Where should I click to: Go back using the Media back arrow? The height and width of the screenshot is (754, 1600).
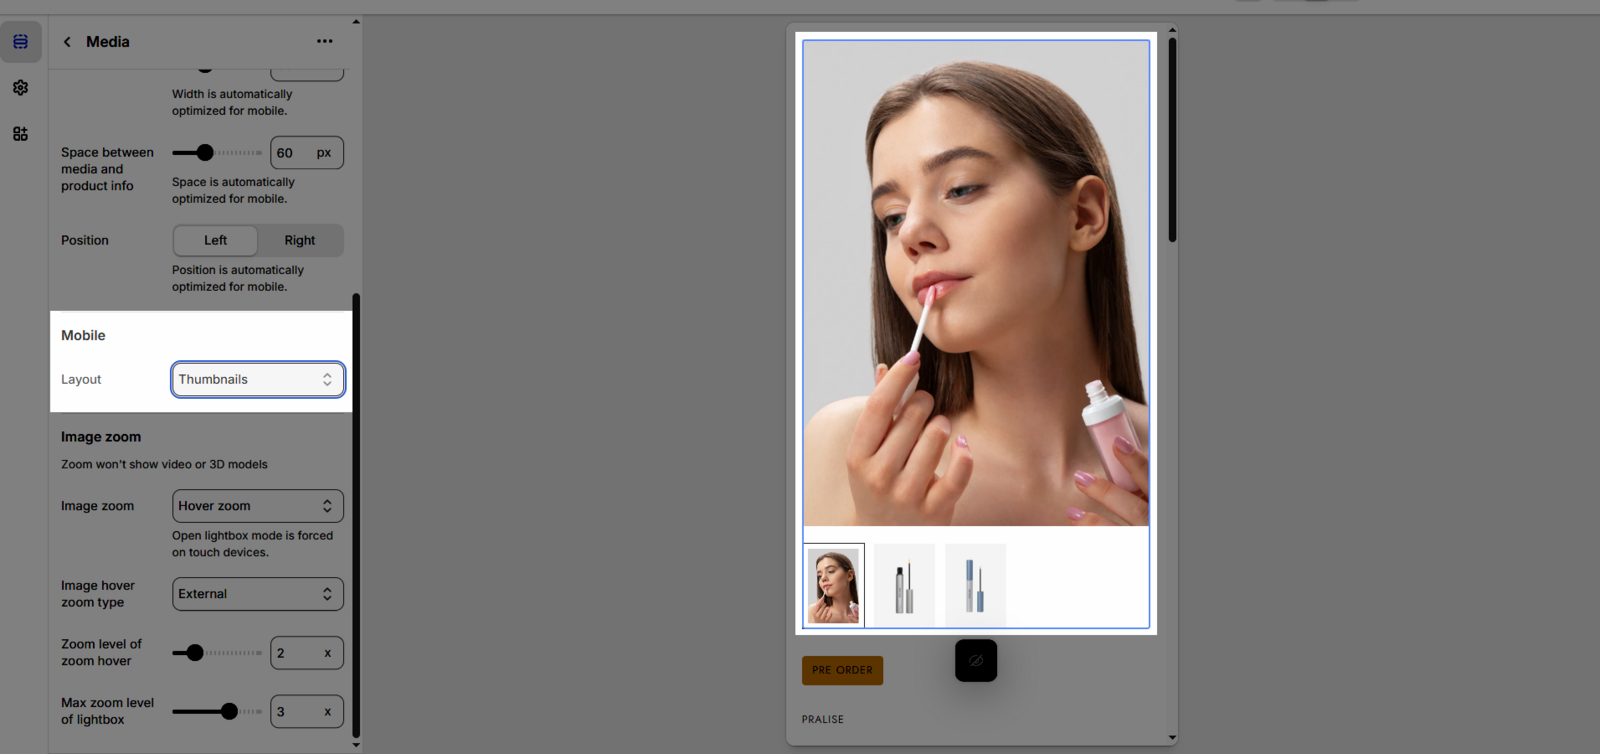pos(67,42)
